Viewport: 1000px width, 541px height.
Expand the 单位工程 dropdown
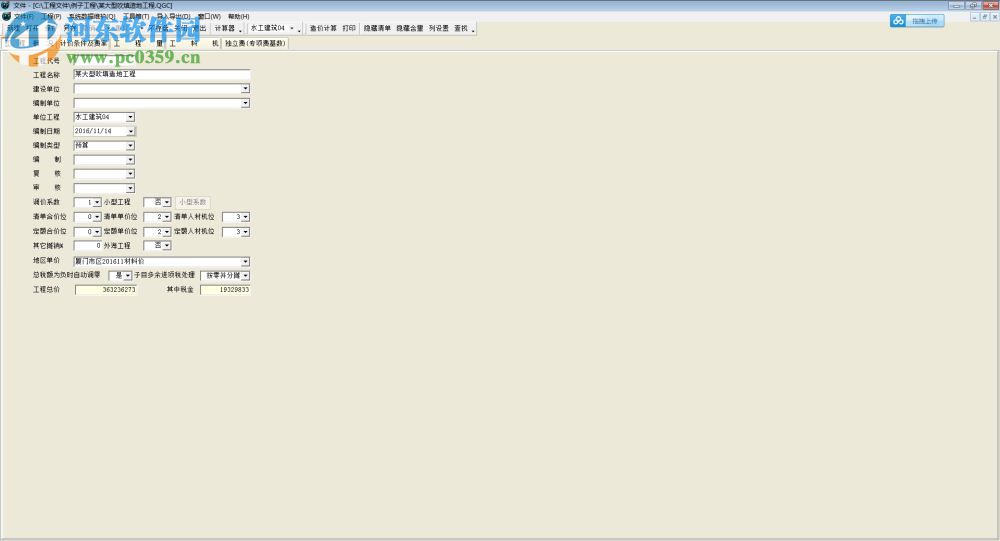click(130, 117)
